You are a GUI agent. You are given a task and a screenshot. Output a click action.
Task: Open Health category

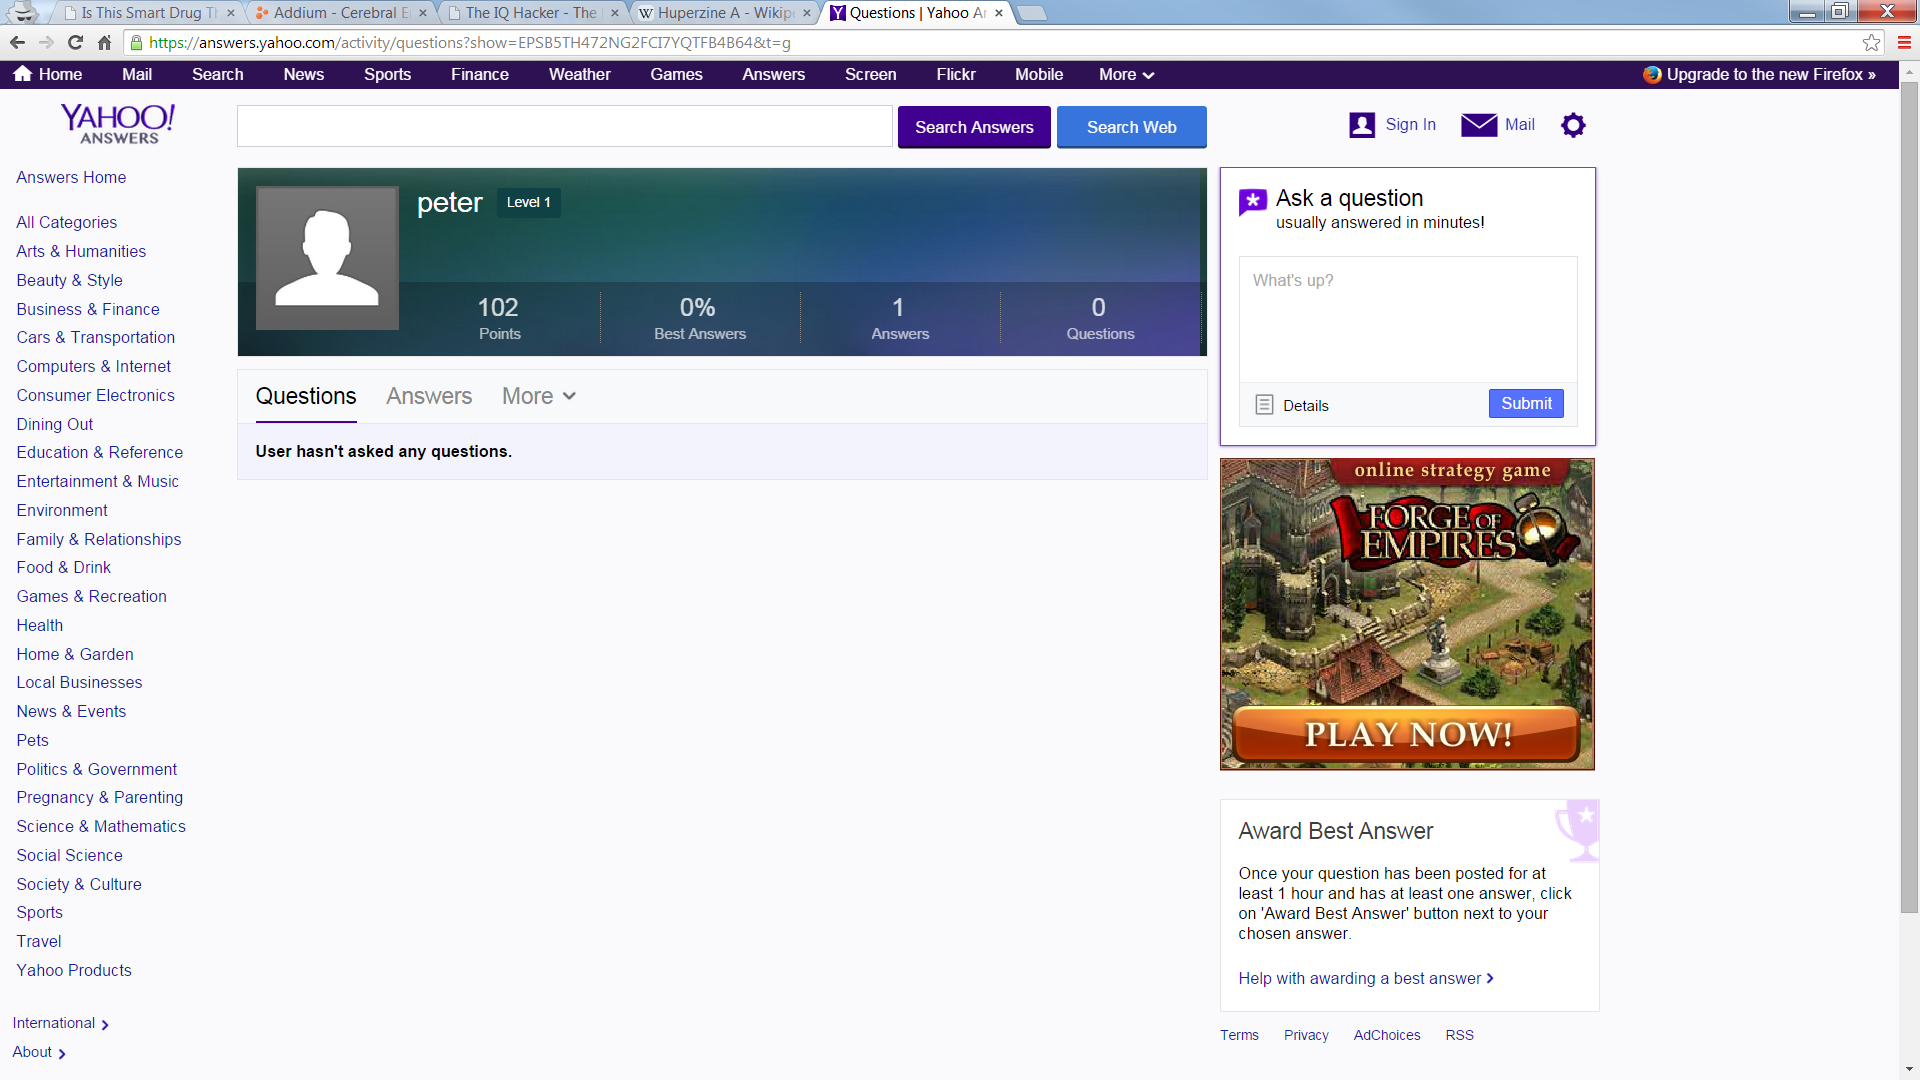40,625
